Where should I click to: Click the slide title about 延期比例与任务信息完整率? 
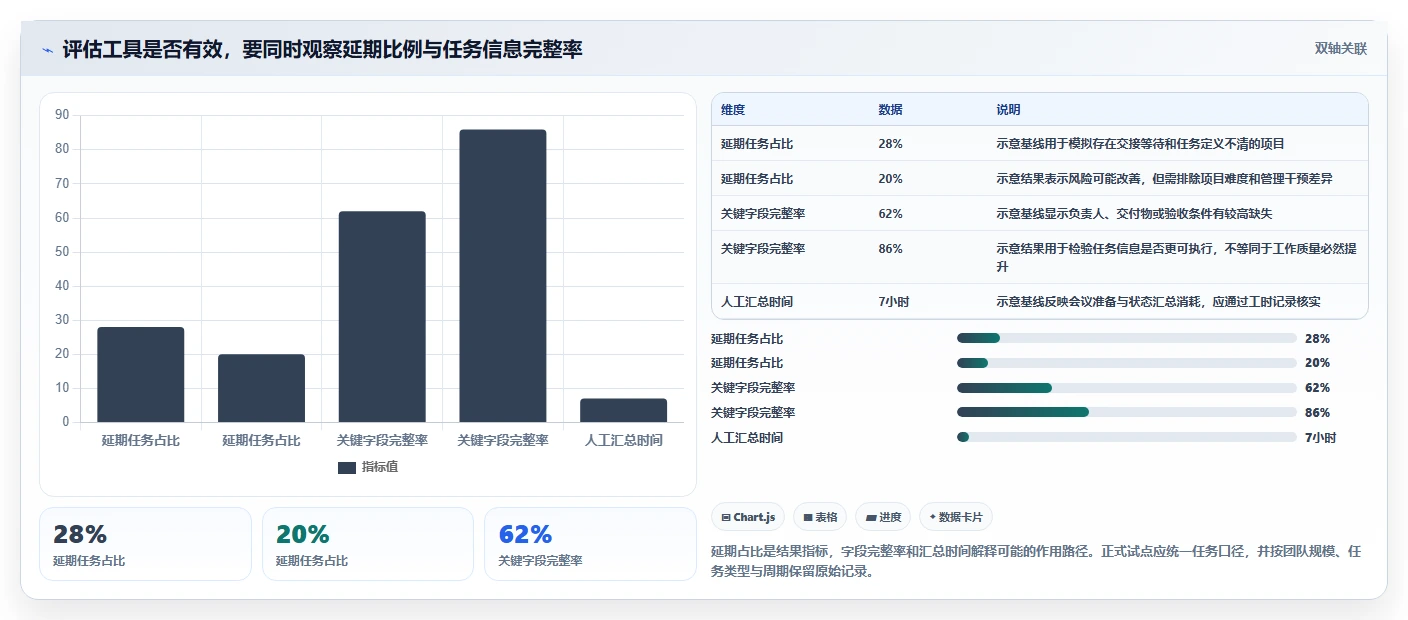point(322,49)
